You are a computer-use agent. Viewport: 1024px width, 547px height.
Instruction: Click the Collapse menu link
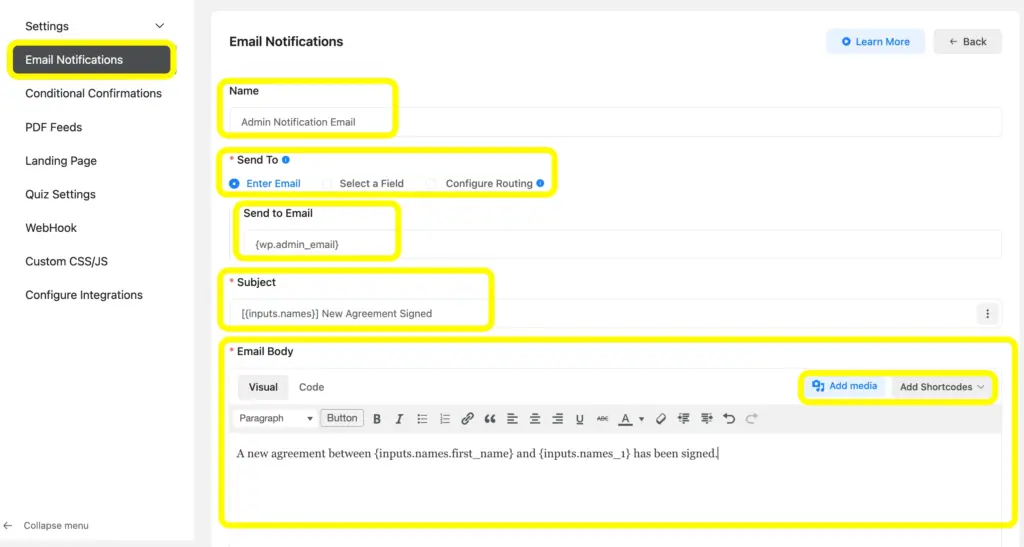pyautogui.click(x=56, y=525)
